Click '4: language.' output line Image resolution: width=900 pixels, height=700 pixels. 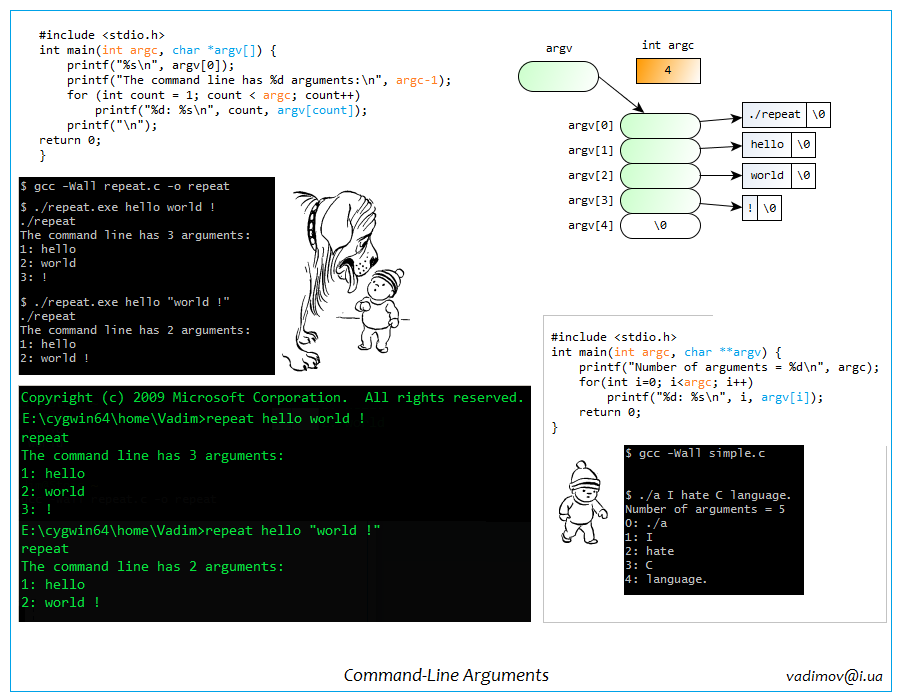click(666, 580)
